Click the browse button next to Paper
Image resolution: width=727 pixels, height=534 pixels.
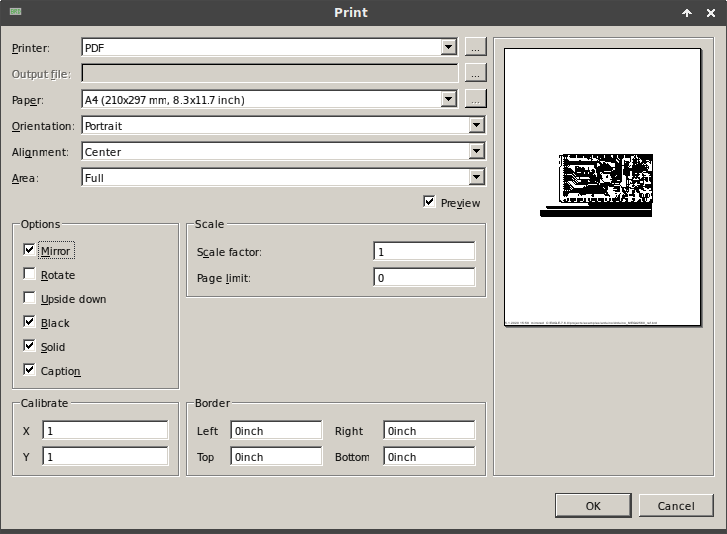click(476, 99)
